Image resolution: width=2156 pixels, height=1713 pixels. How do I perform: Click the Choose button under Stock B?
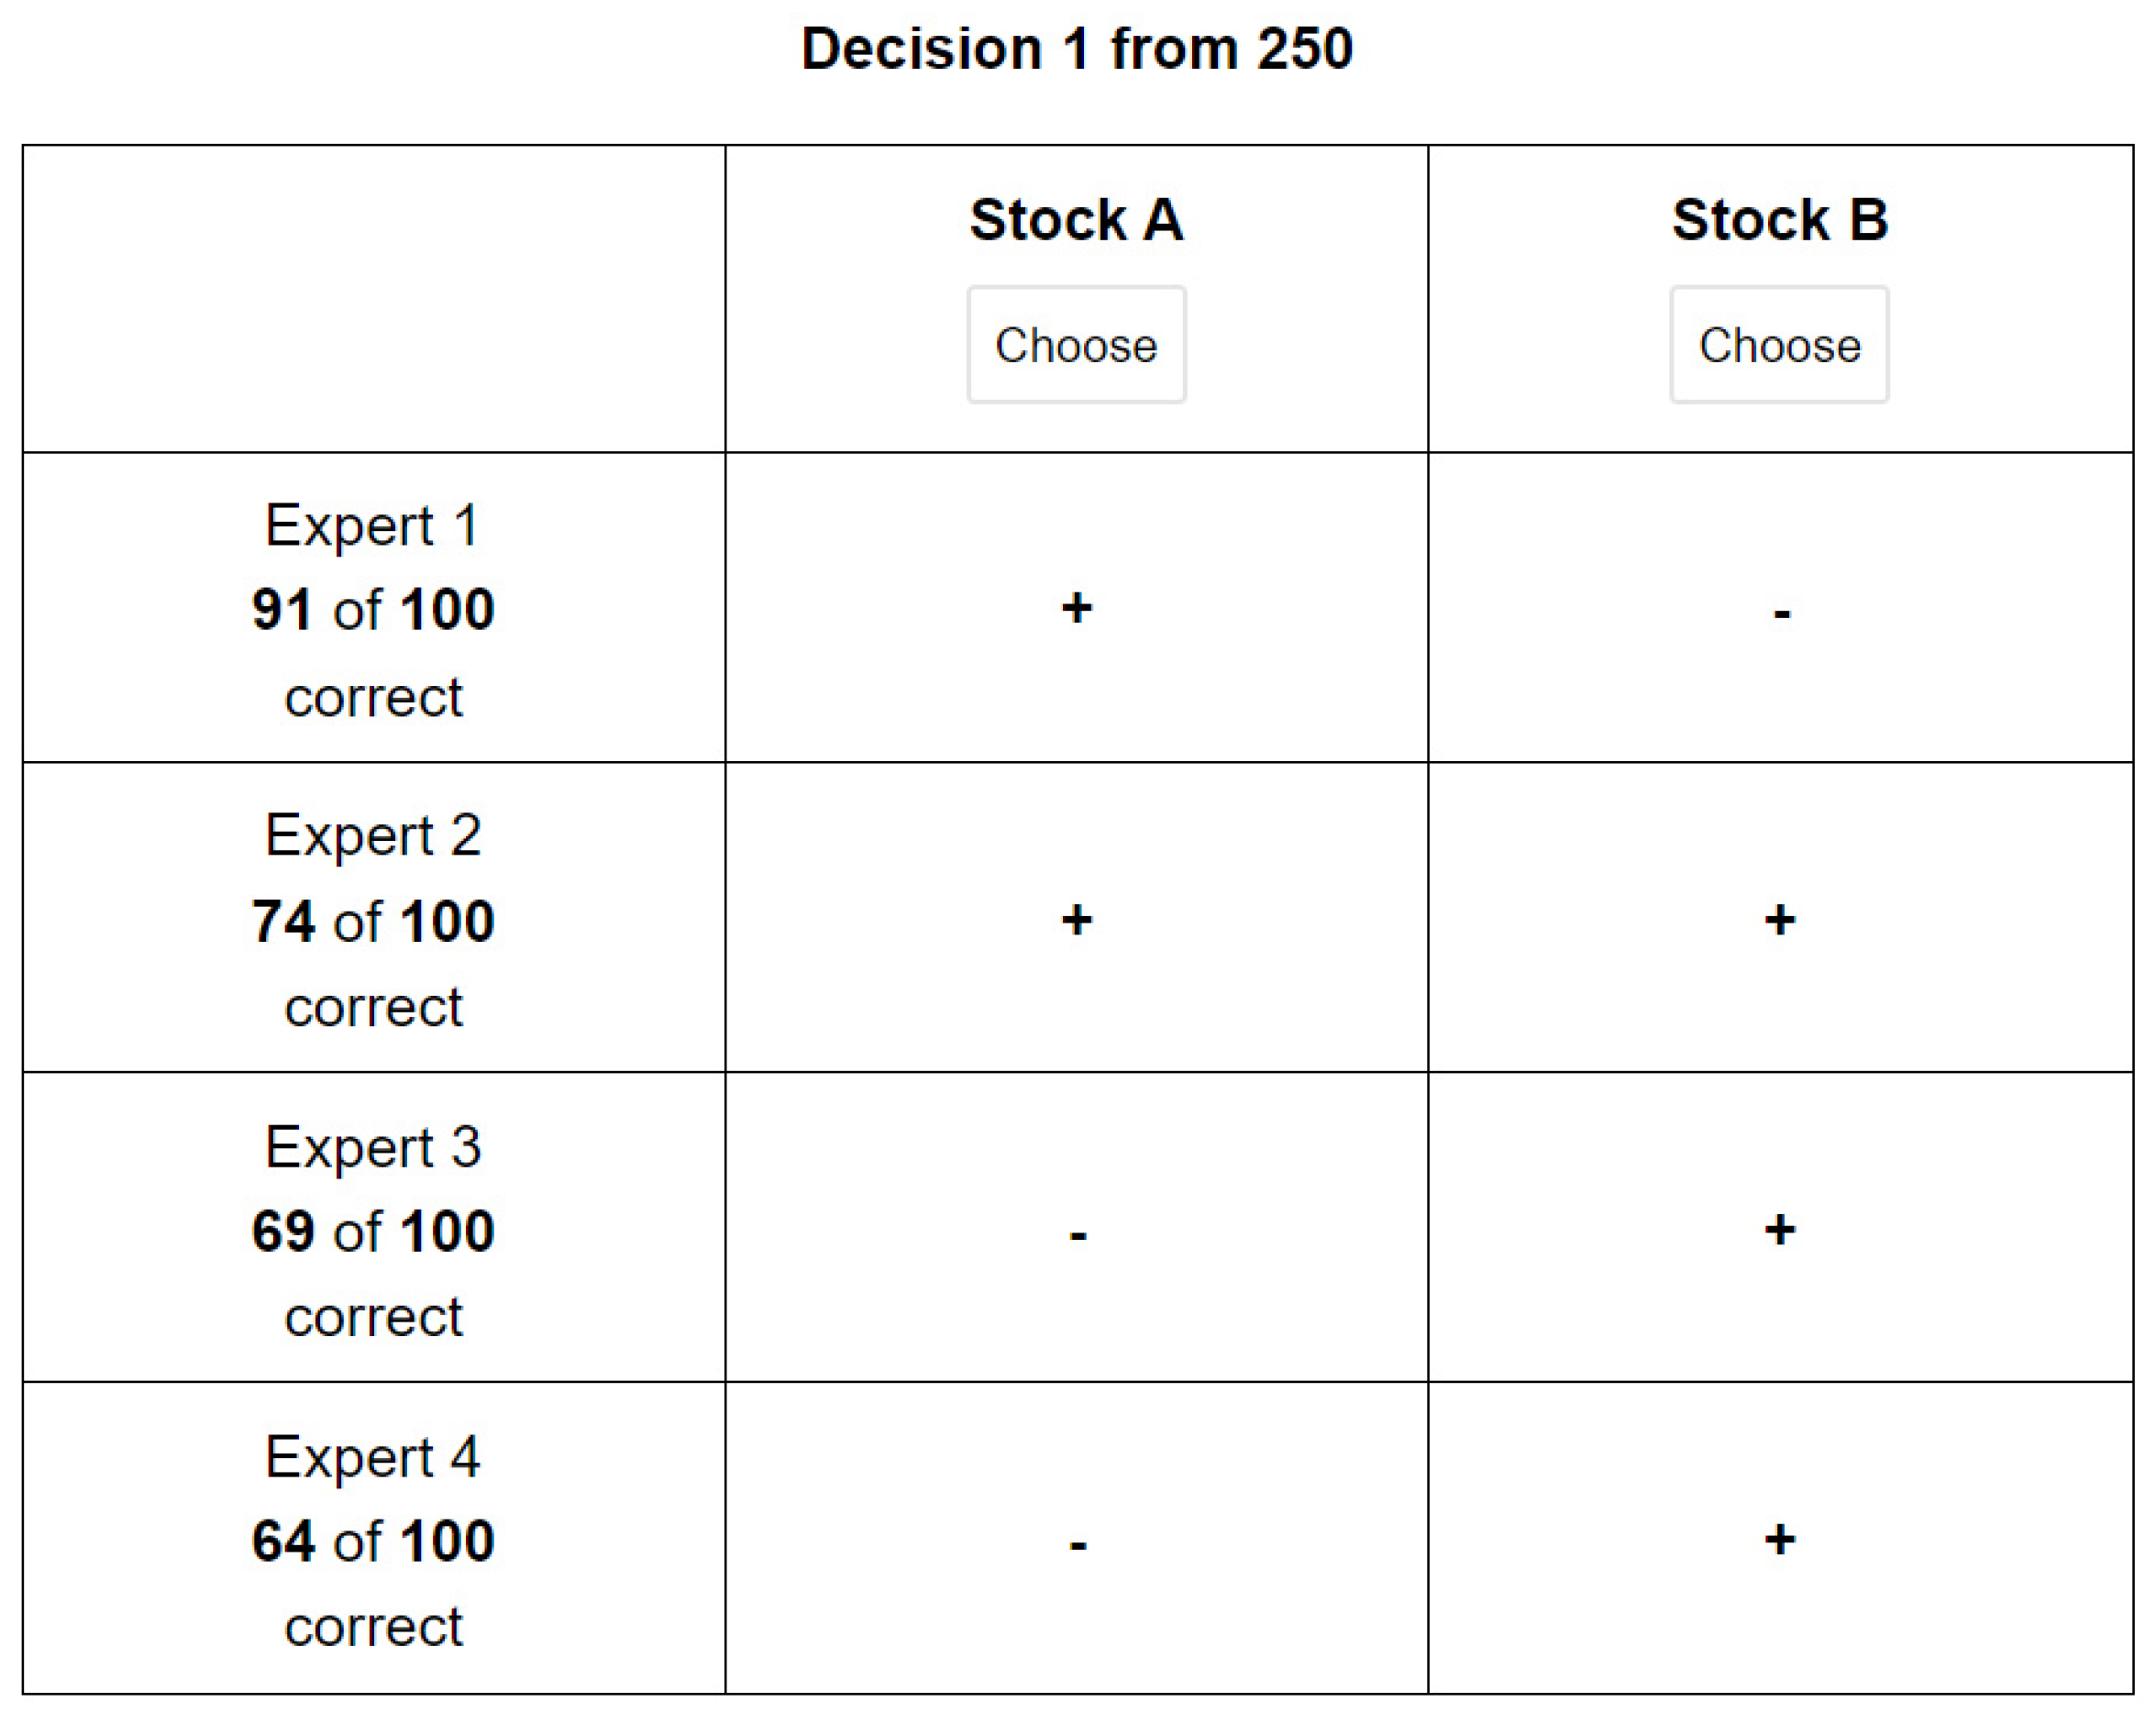click(1779, 345)
